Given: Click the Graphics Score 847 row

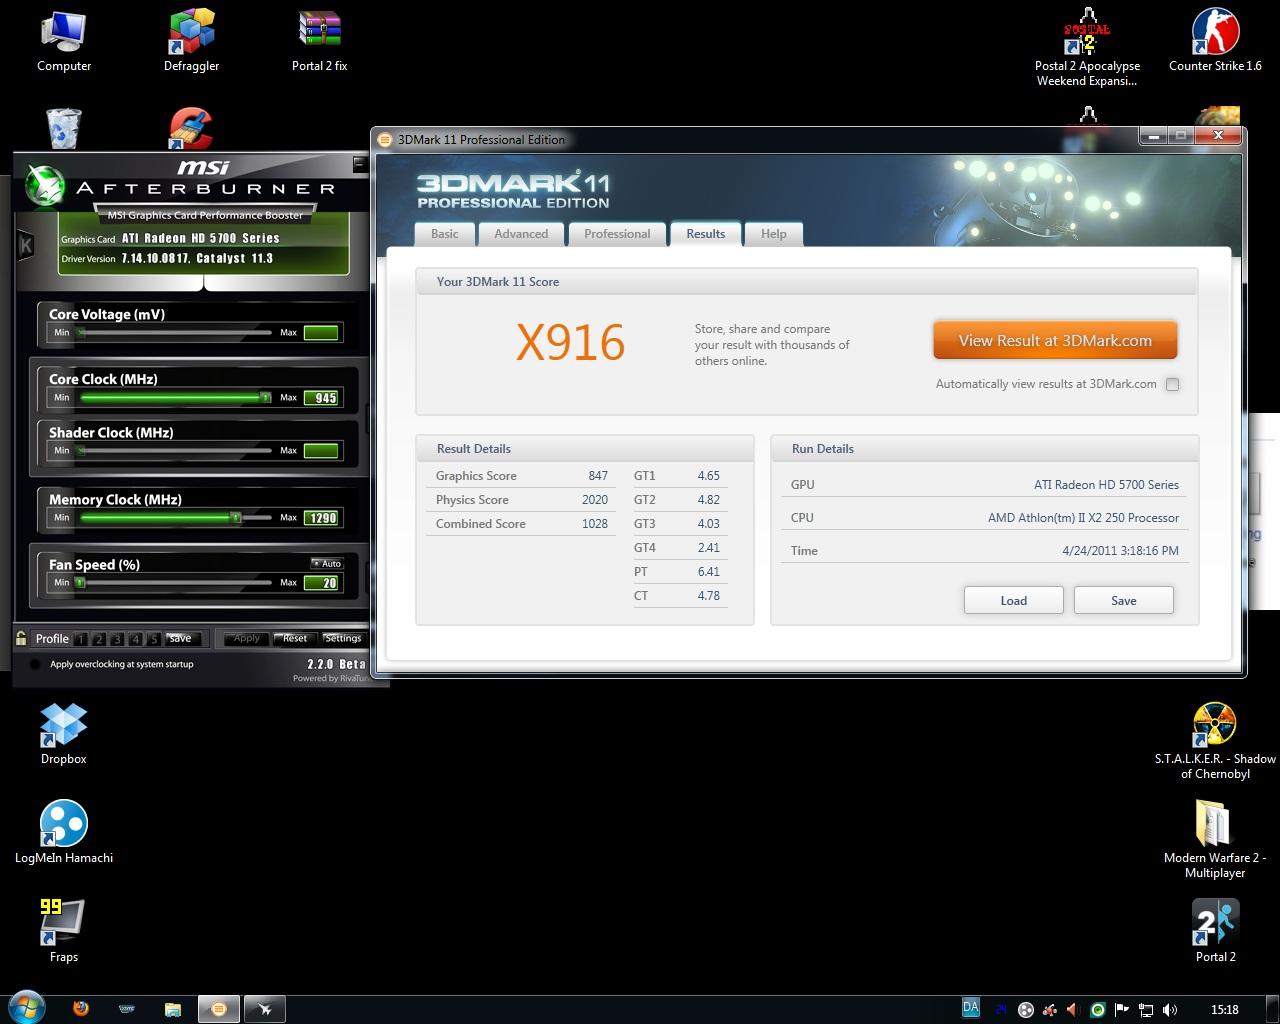Looking at the screenshot, I should (521, 476).
